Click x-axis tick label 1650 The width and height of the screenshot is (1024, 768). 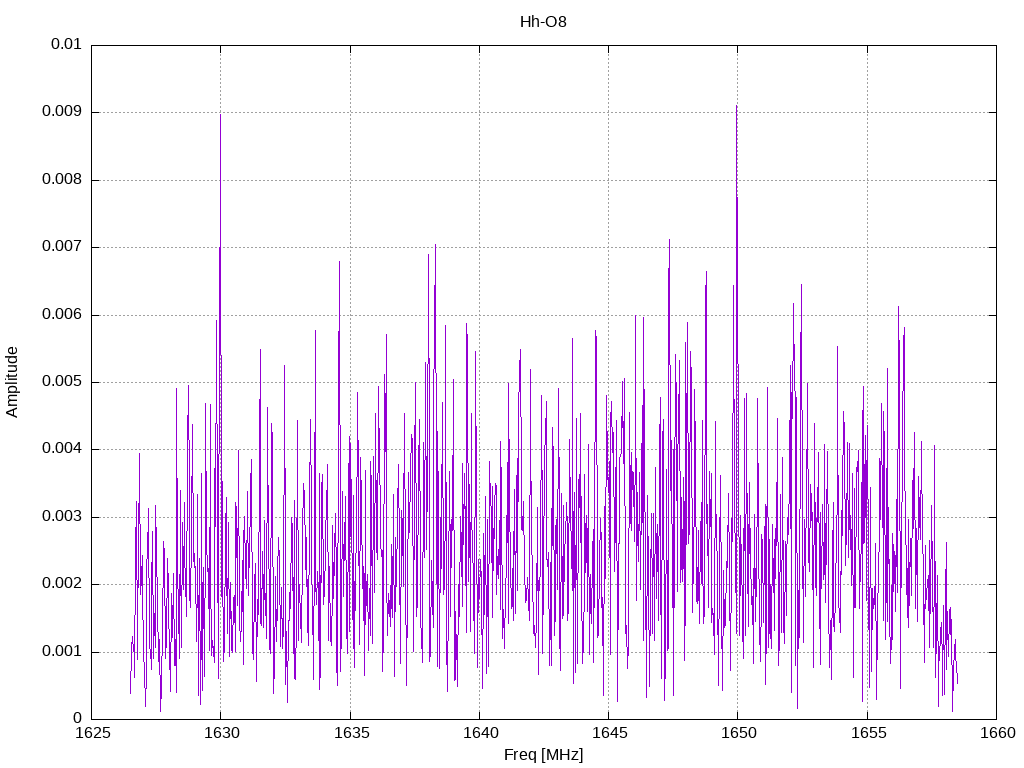tap(739, 733)
